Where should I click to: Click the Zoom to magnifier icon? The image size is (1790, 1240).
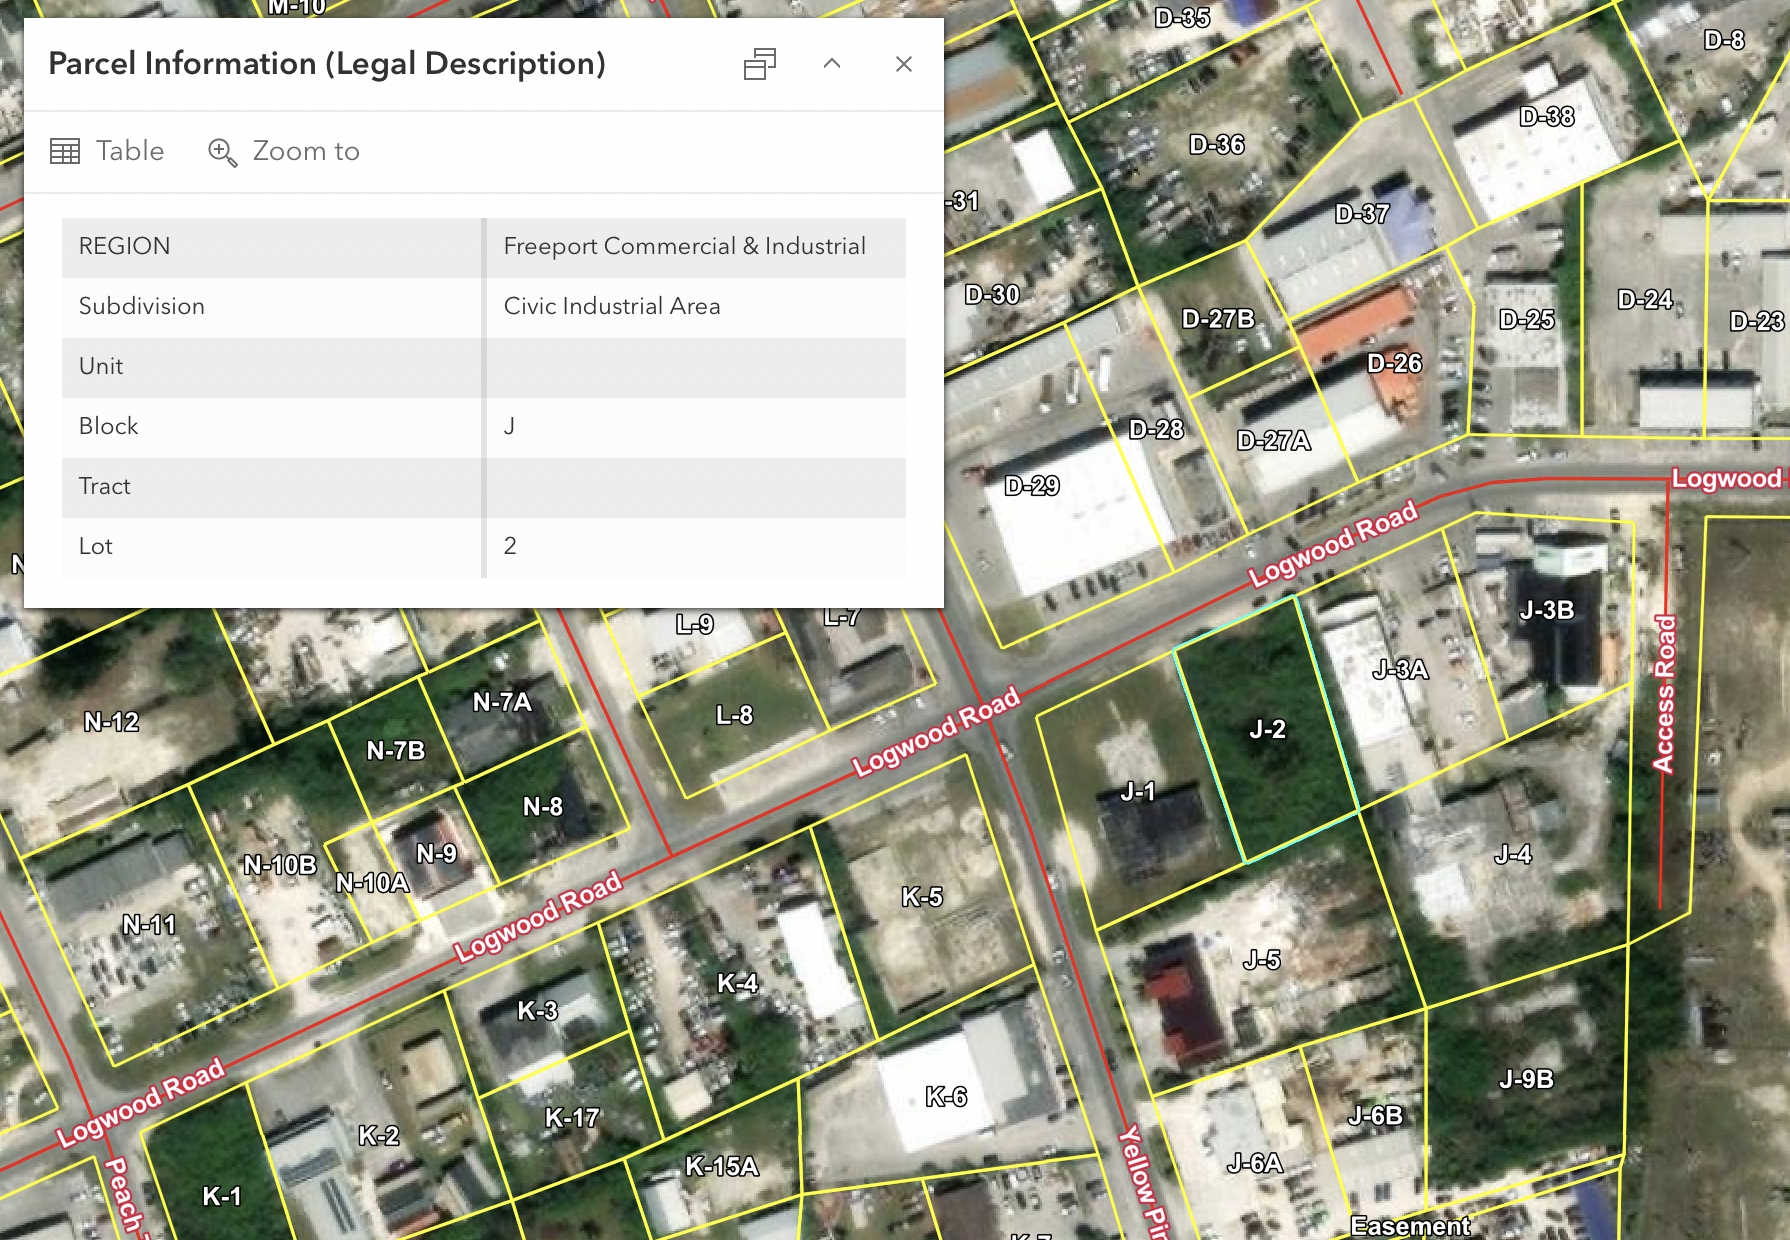[x=222, y=152]
